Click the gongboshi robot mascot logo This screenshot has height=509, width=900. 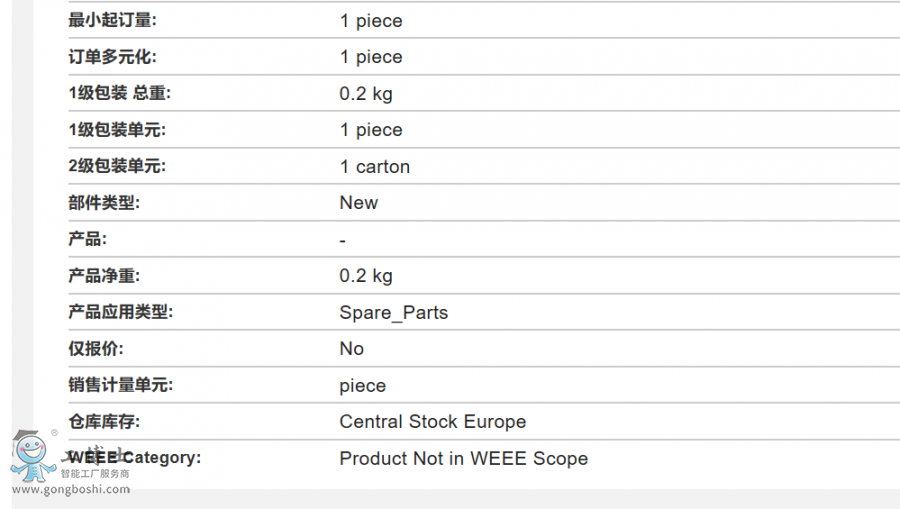[x=33, y=456]
